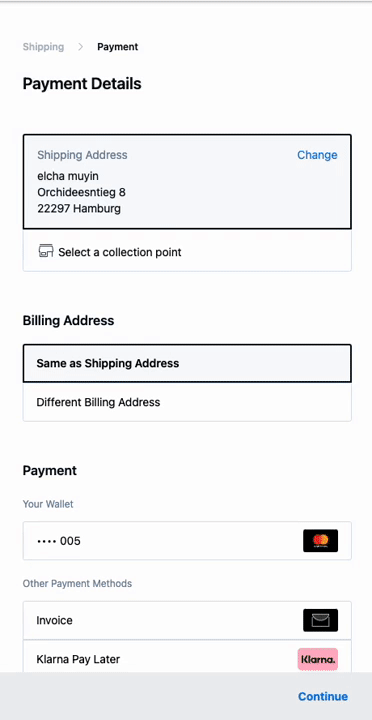This screenshot has width=372, height=720.
Task: Choose Invoice payment method
Action: tap(187, 620)
